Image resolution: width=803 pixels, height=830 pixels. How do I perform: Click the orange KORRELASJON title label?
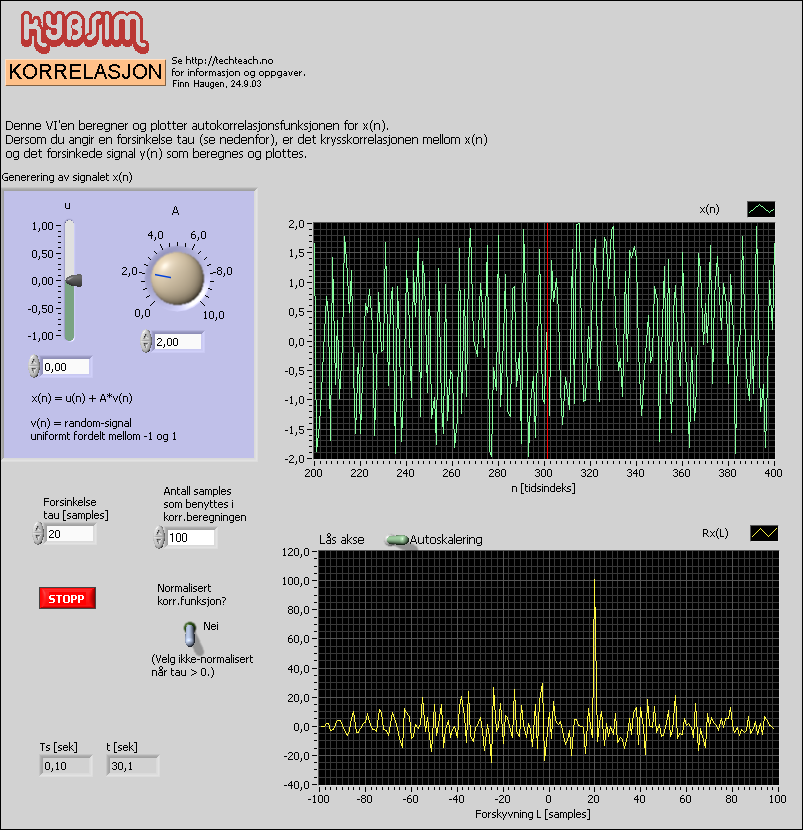(x=85, y=73)
